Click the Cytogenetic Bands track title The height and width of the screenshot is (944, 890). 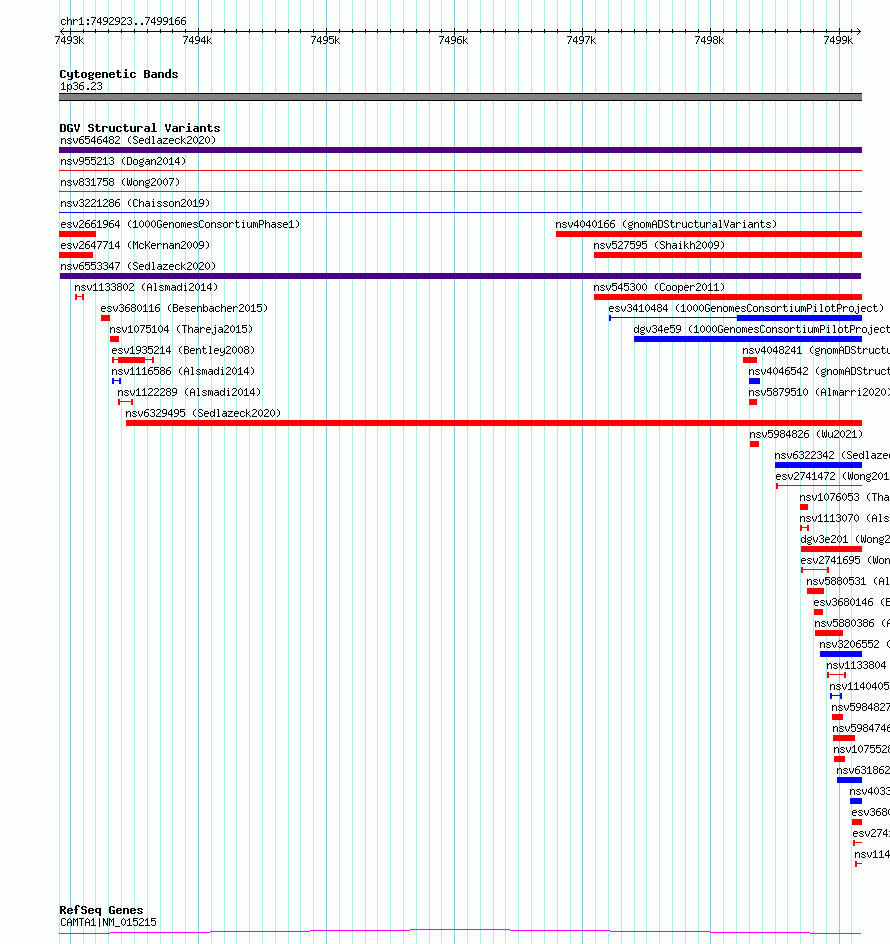tap(119, 74)
